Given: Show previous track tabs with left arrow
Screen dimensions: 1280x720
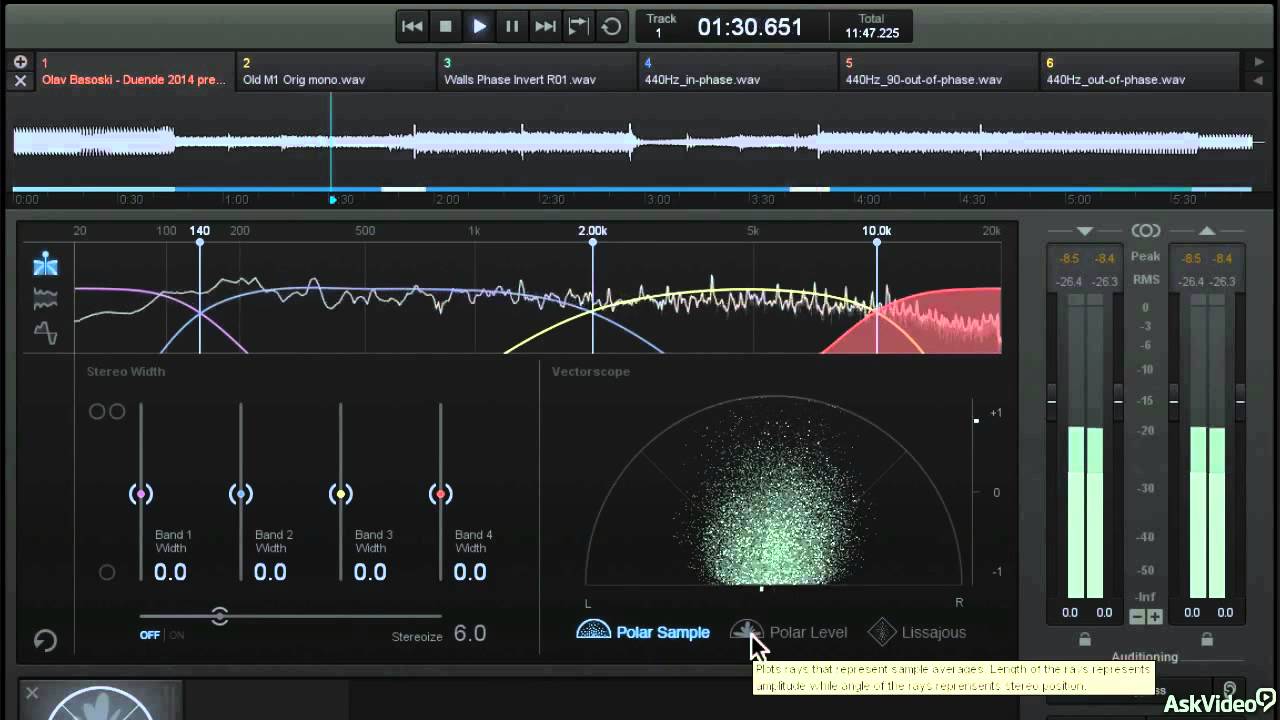Looking at the screenshot, I should click(1259, 80).
